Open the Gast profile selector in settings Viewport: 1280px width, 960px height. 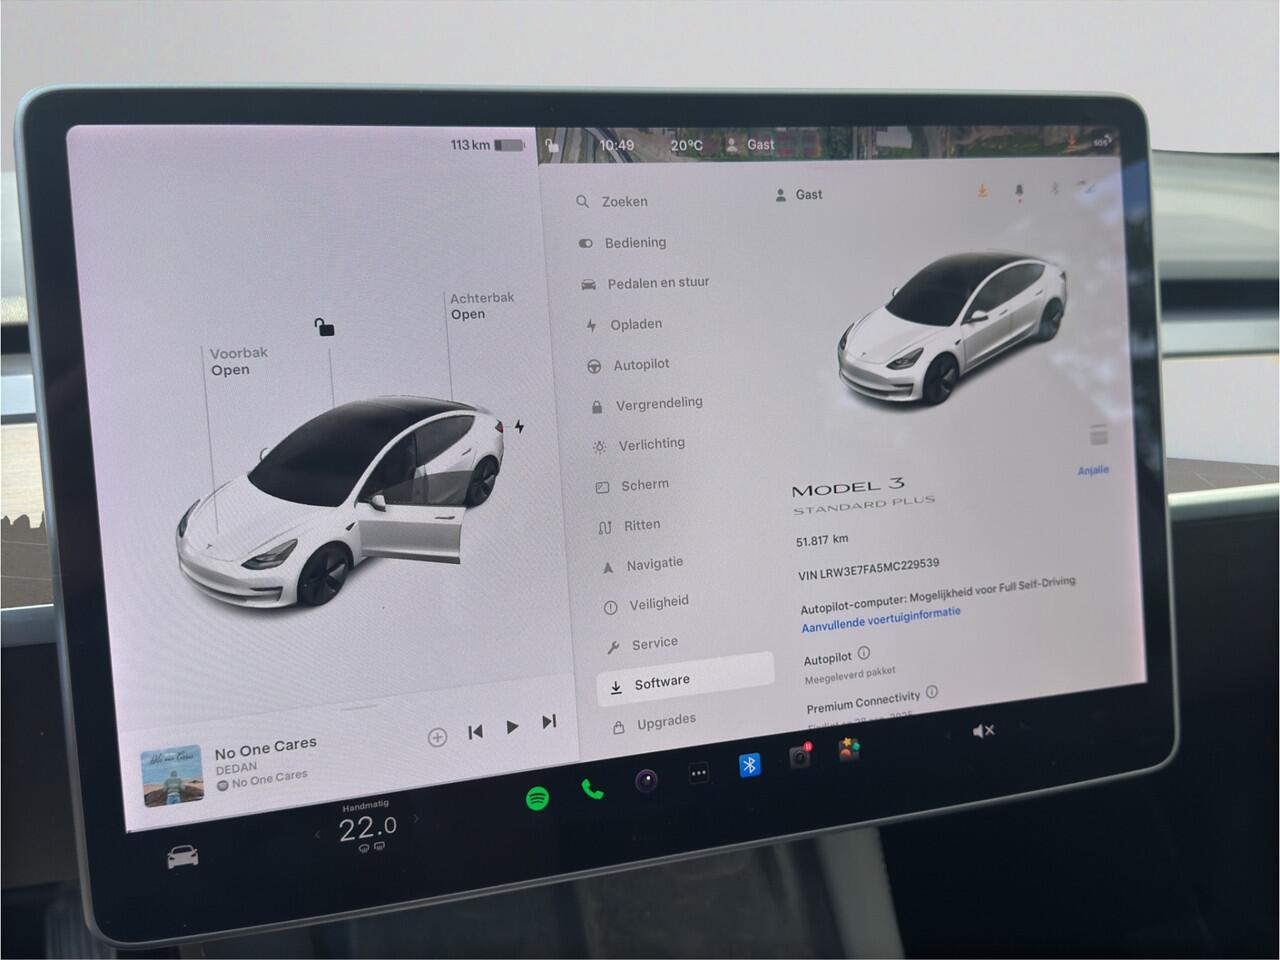point(799,195)
